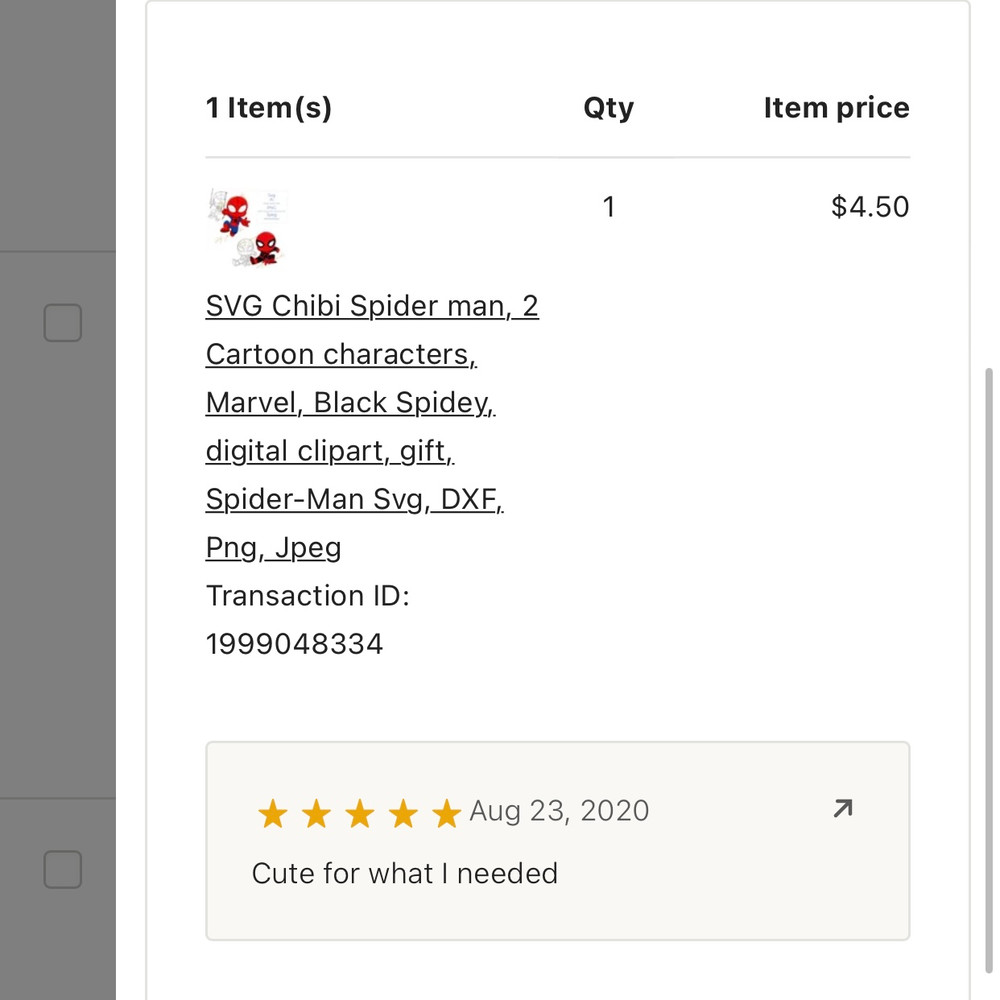
Task: Click the '1 Item(s)' header
Action: 268,108
